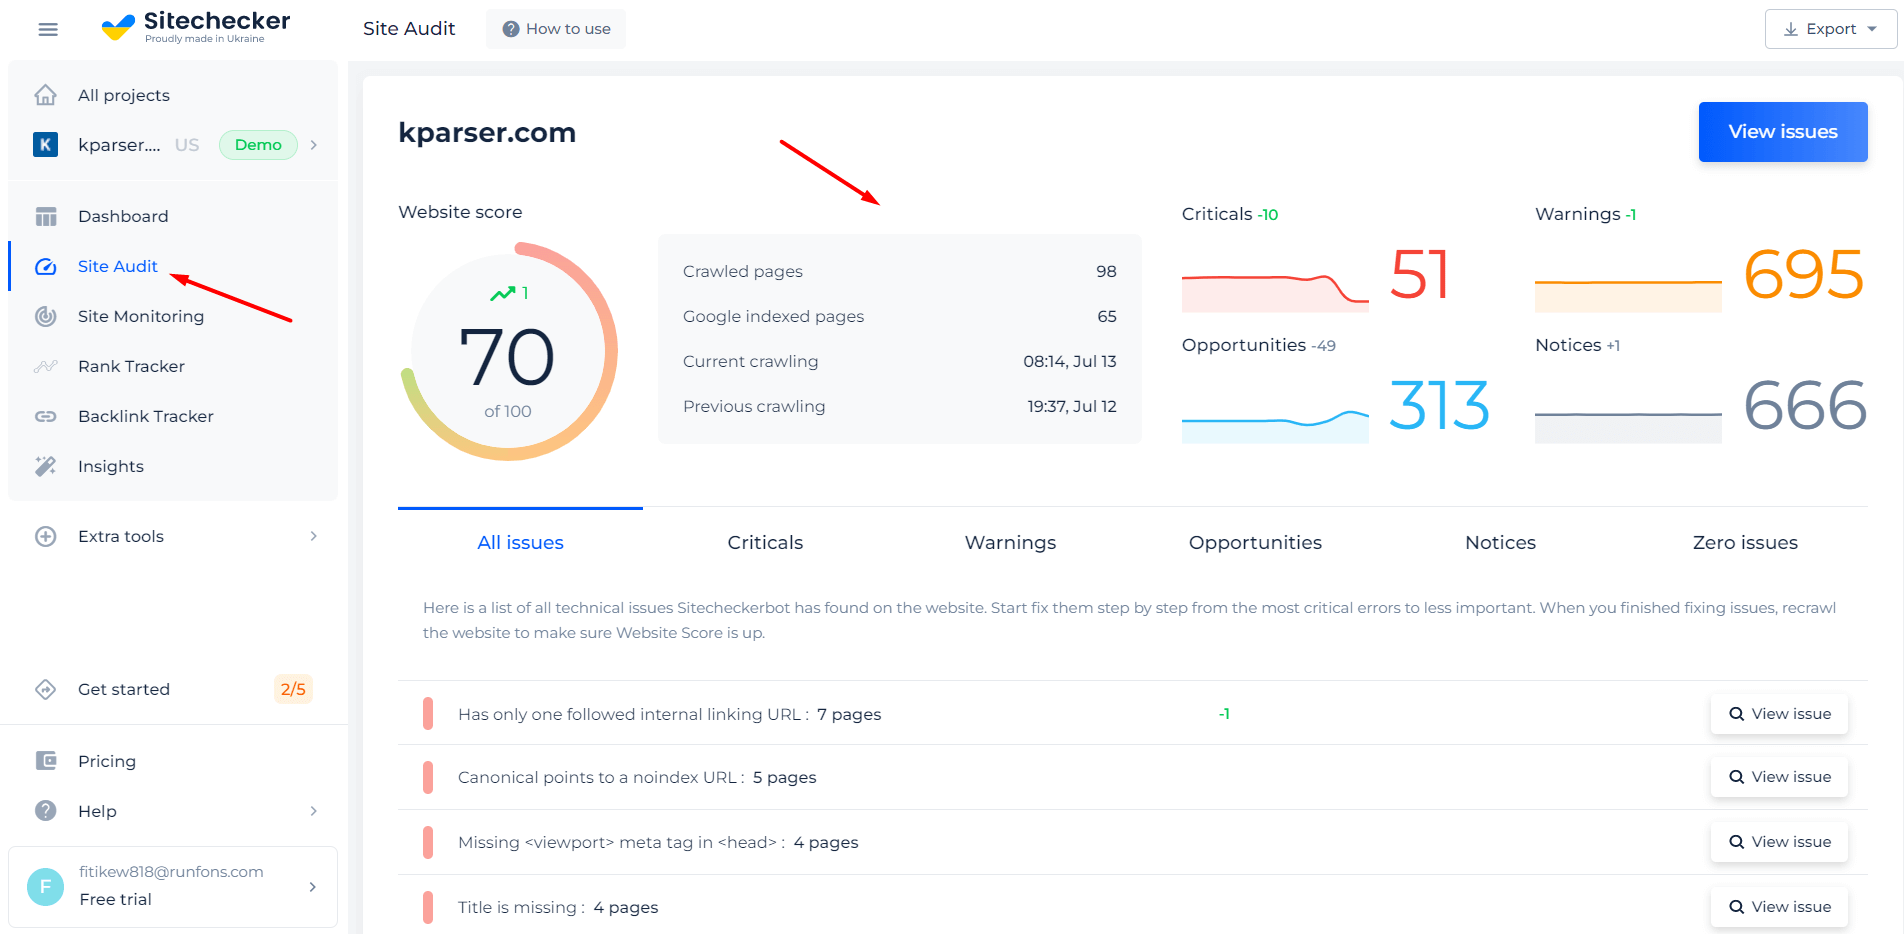Click the question icon in How to use

click(x=511, y=29)
